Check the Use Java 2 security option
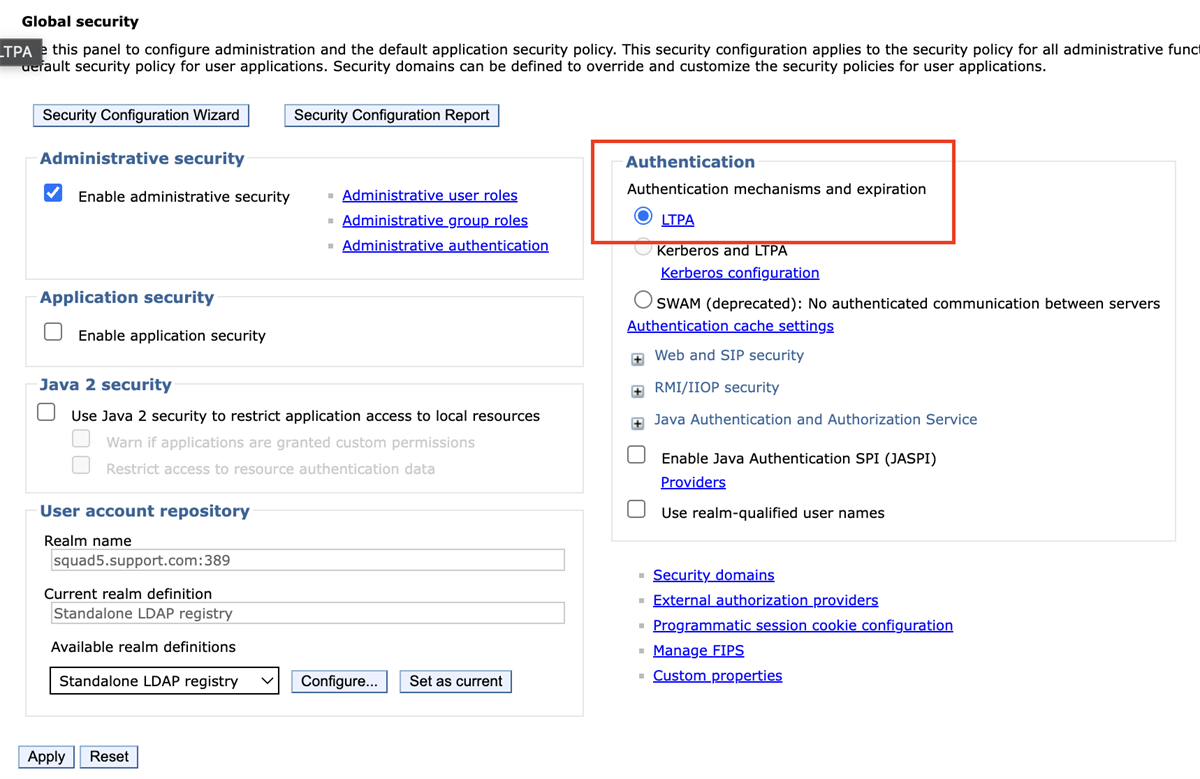The height and width of the screenshot is (779, 1200). coord(47,412)
